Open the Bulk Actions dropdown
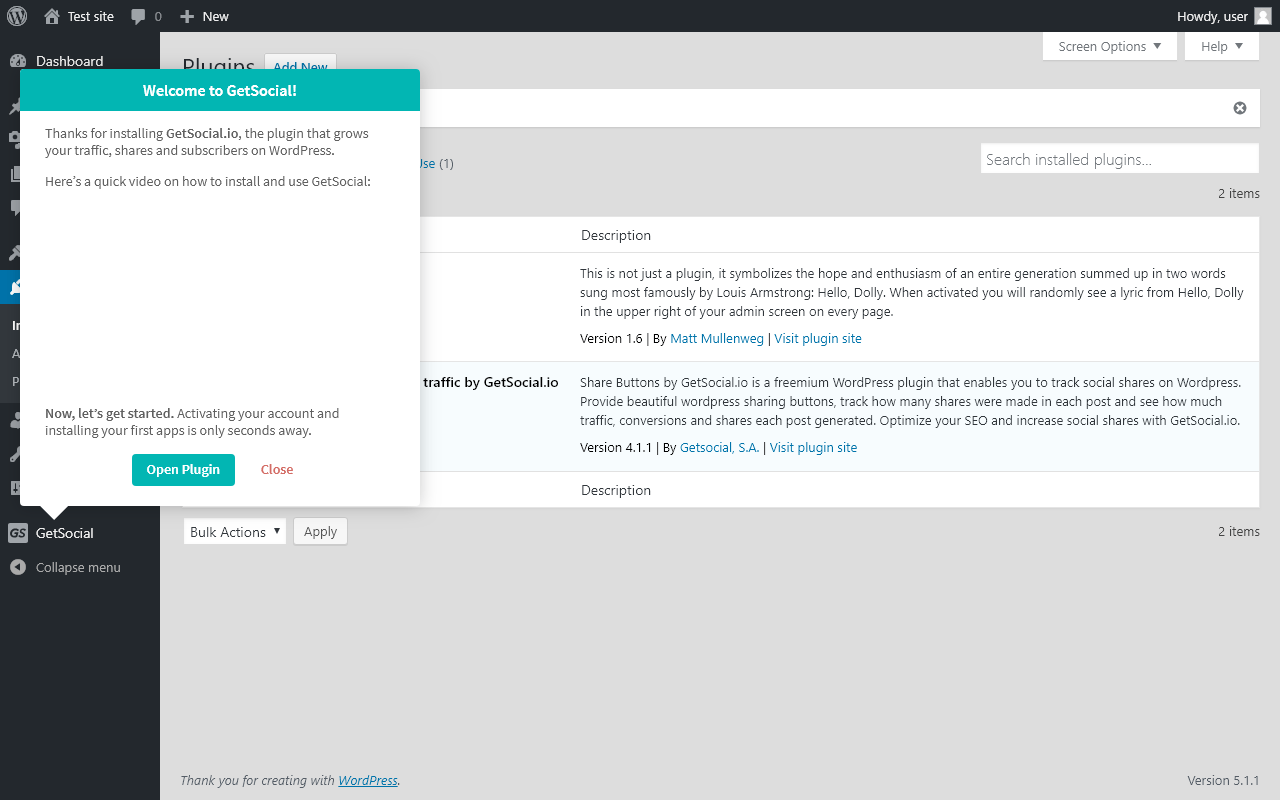The width and height of the screenshot is (1280, 800). pos(235,531)
